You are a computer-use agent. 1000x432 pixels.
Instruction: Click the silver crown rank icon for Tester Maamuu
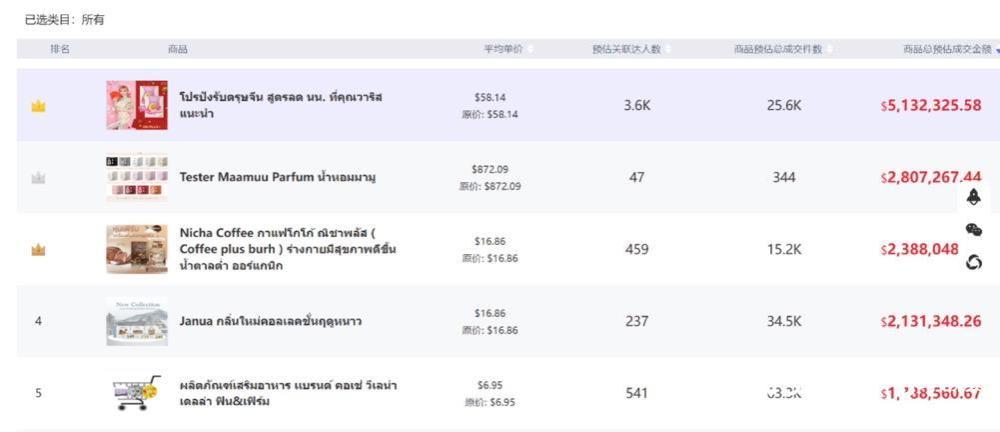pos(38,178)
